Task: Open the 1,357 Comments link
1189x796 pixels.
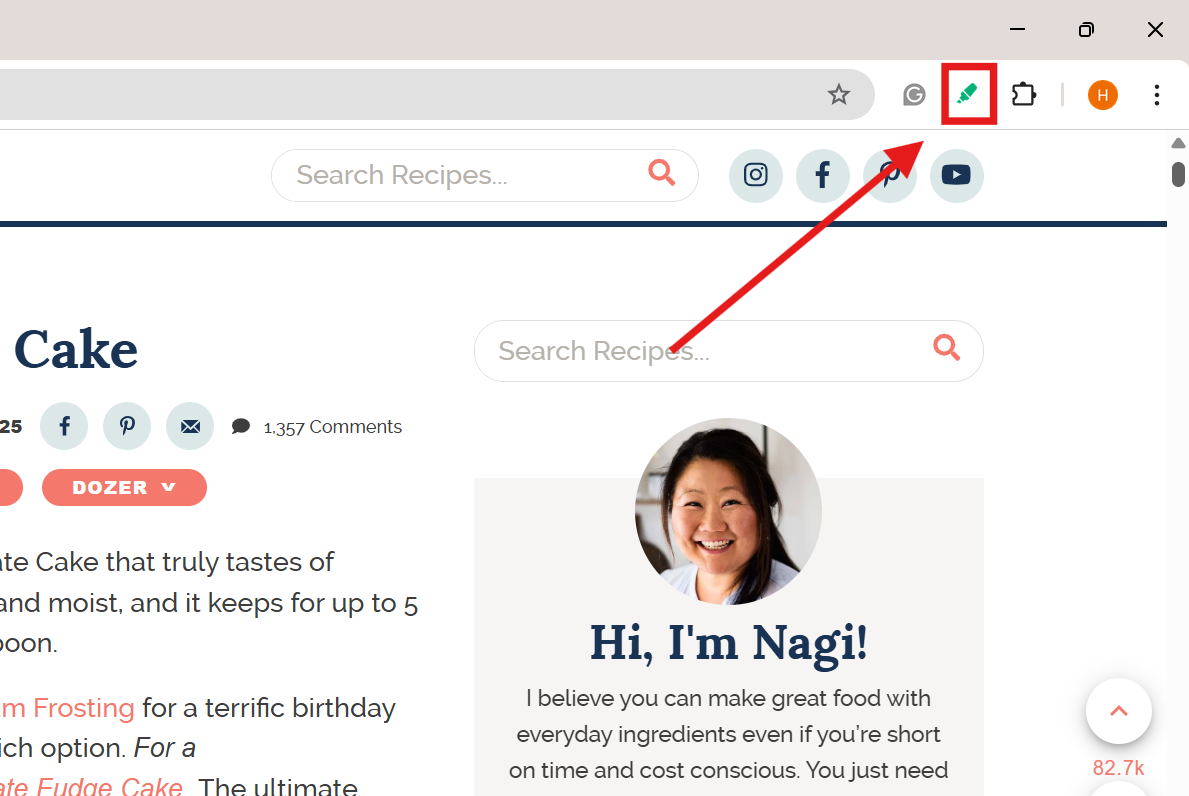Action: click(332, 427)
